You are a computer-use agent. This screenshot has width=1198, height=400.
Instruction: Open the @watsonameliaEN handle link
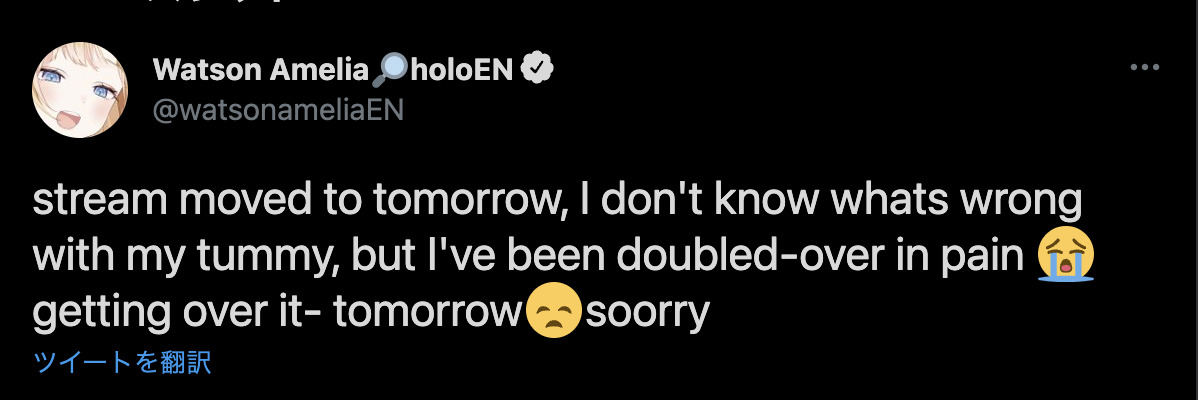point(278,109)
